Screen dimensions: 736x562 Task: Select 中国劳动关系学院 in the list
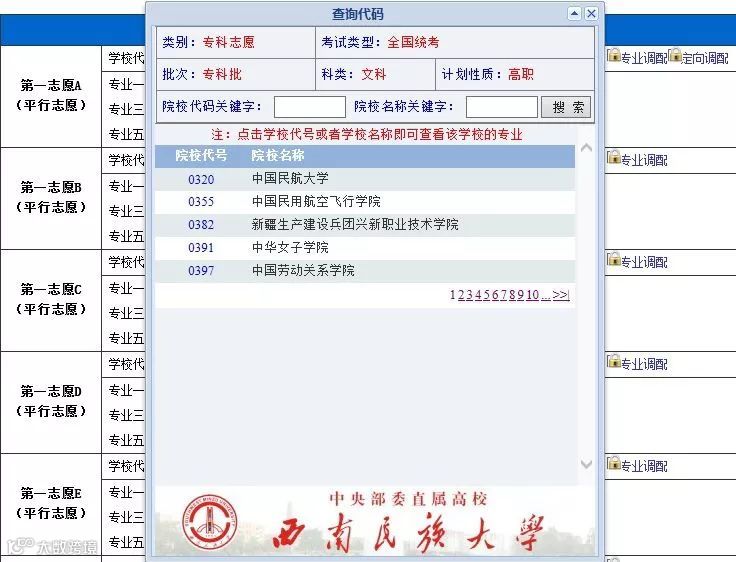pos(303,270)
